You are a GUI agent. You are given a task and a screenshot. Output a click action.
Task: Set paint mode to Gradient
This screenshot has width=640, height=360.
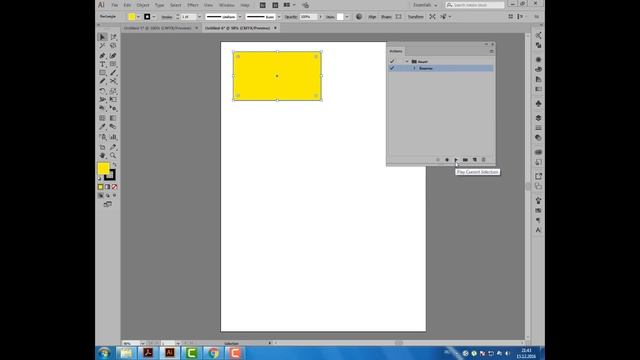[x=107, y=187]
